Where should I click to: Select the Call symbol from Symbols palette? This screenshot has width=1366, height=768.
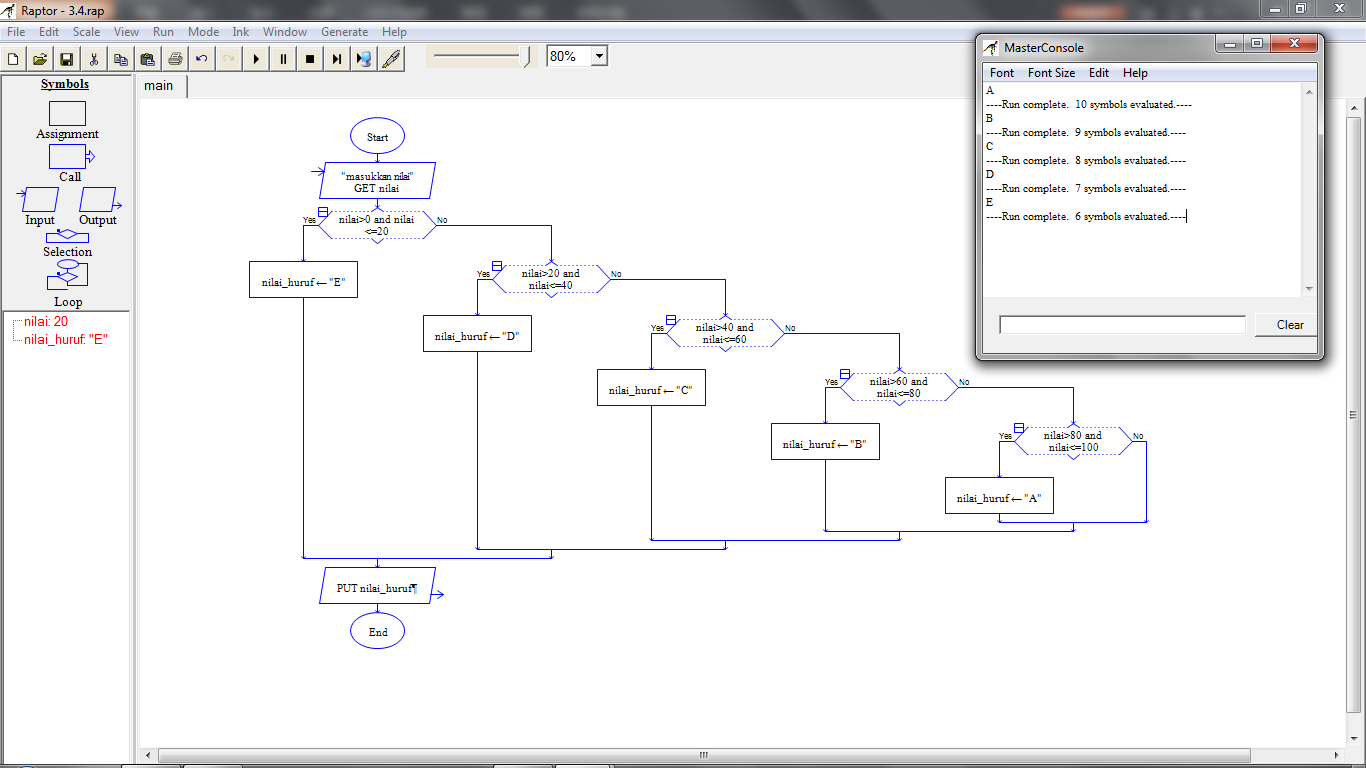pyautogui.click(x=66, y=156)
